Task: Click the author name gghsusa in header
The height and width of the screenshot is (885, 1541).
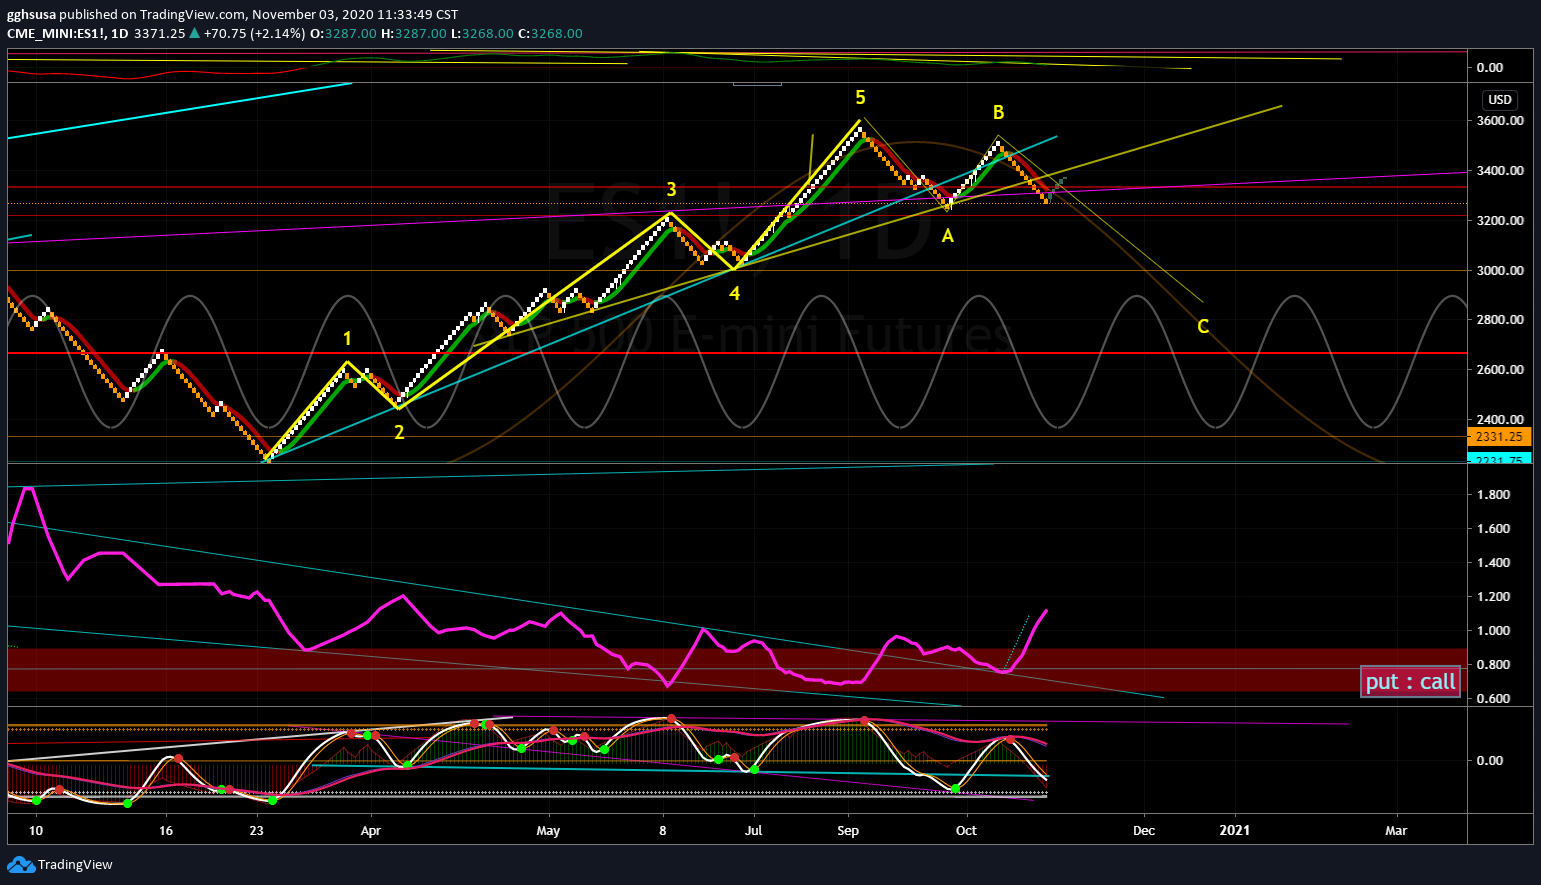Action: point(31,15)
